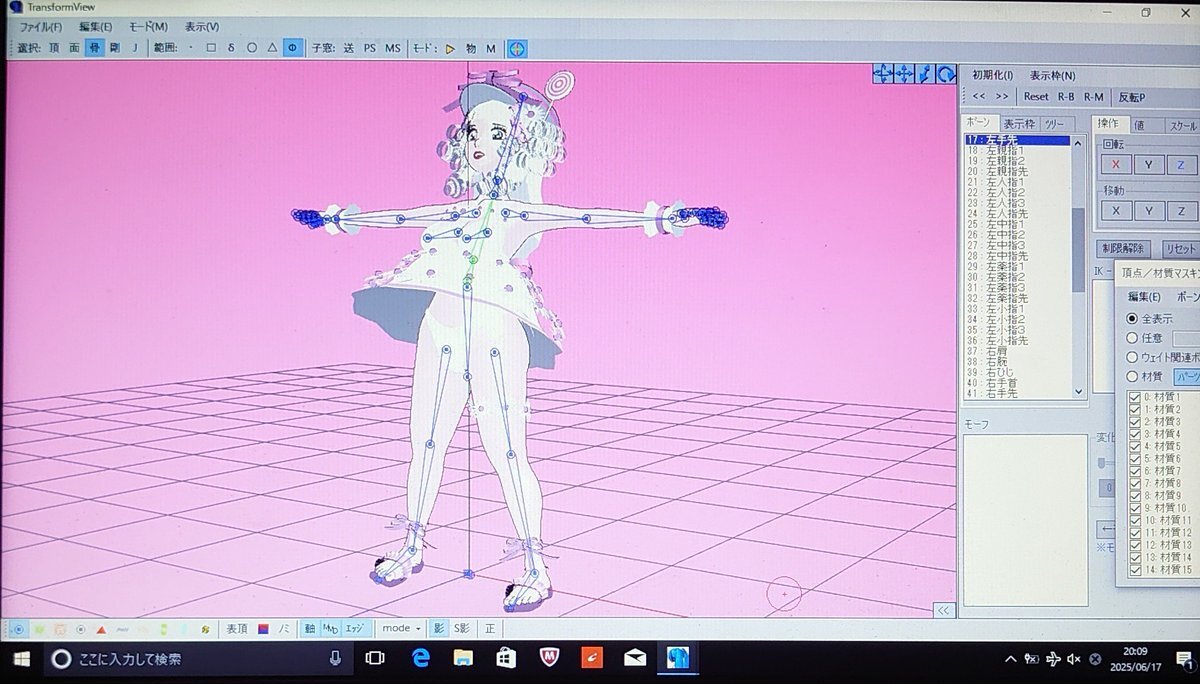Image resolution: width=1200 pixels, height=684 pixels.
Task: Uncheck the 7: 材質8 checkbox
Action: click(1133, 483)
